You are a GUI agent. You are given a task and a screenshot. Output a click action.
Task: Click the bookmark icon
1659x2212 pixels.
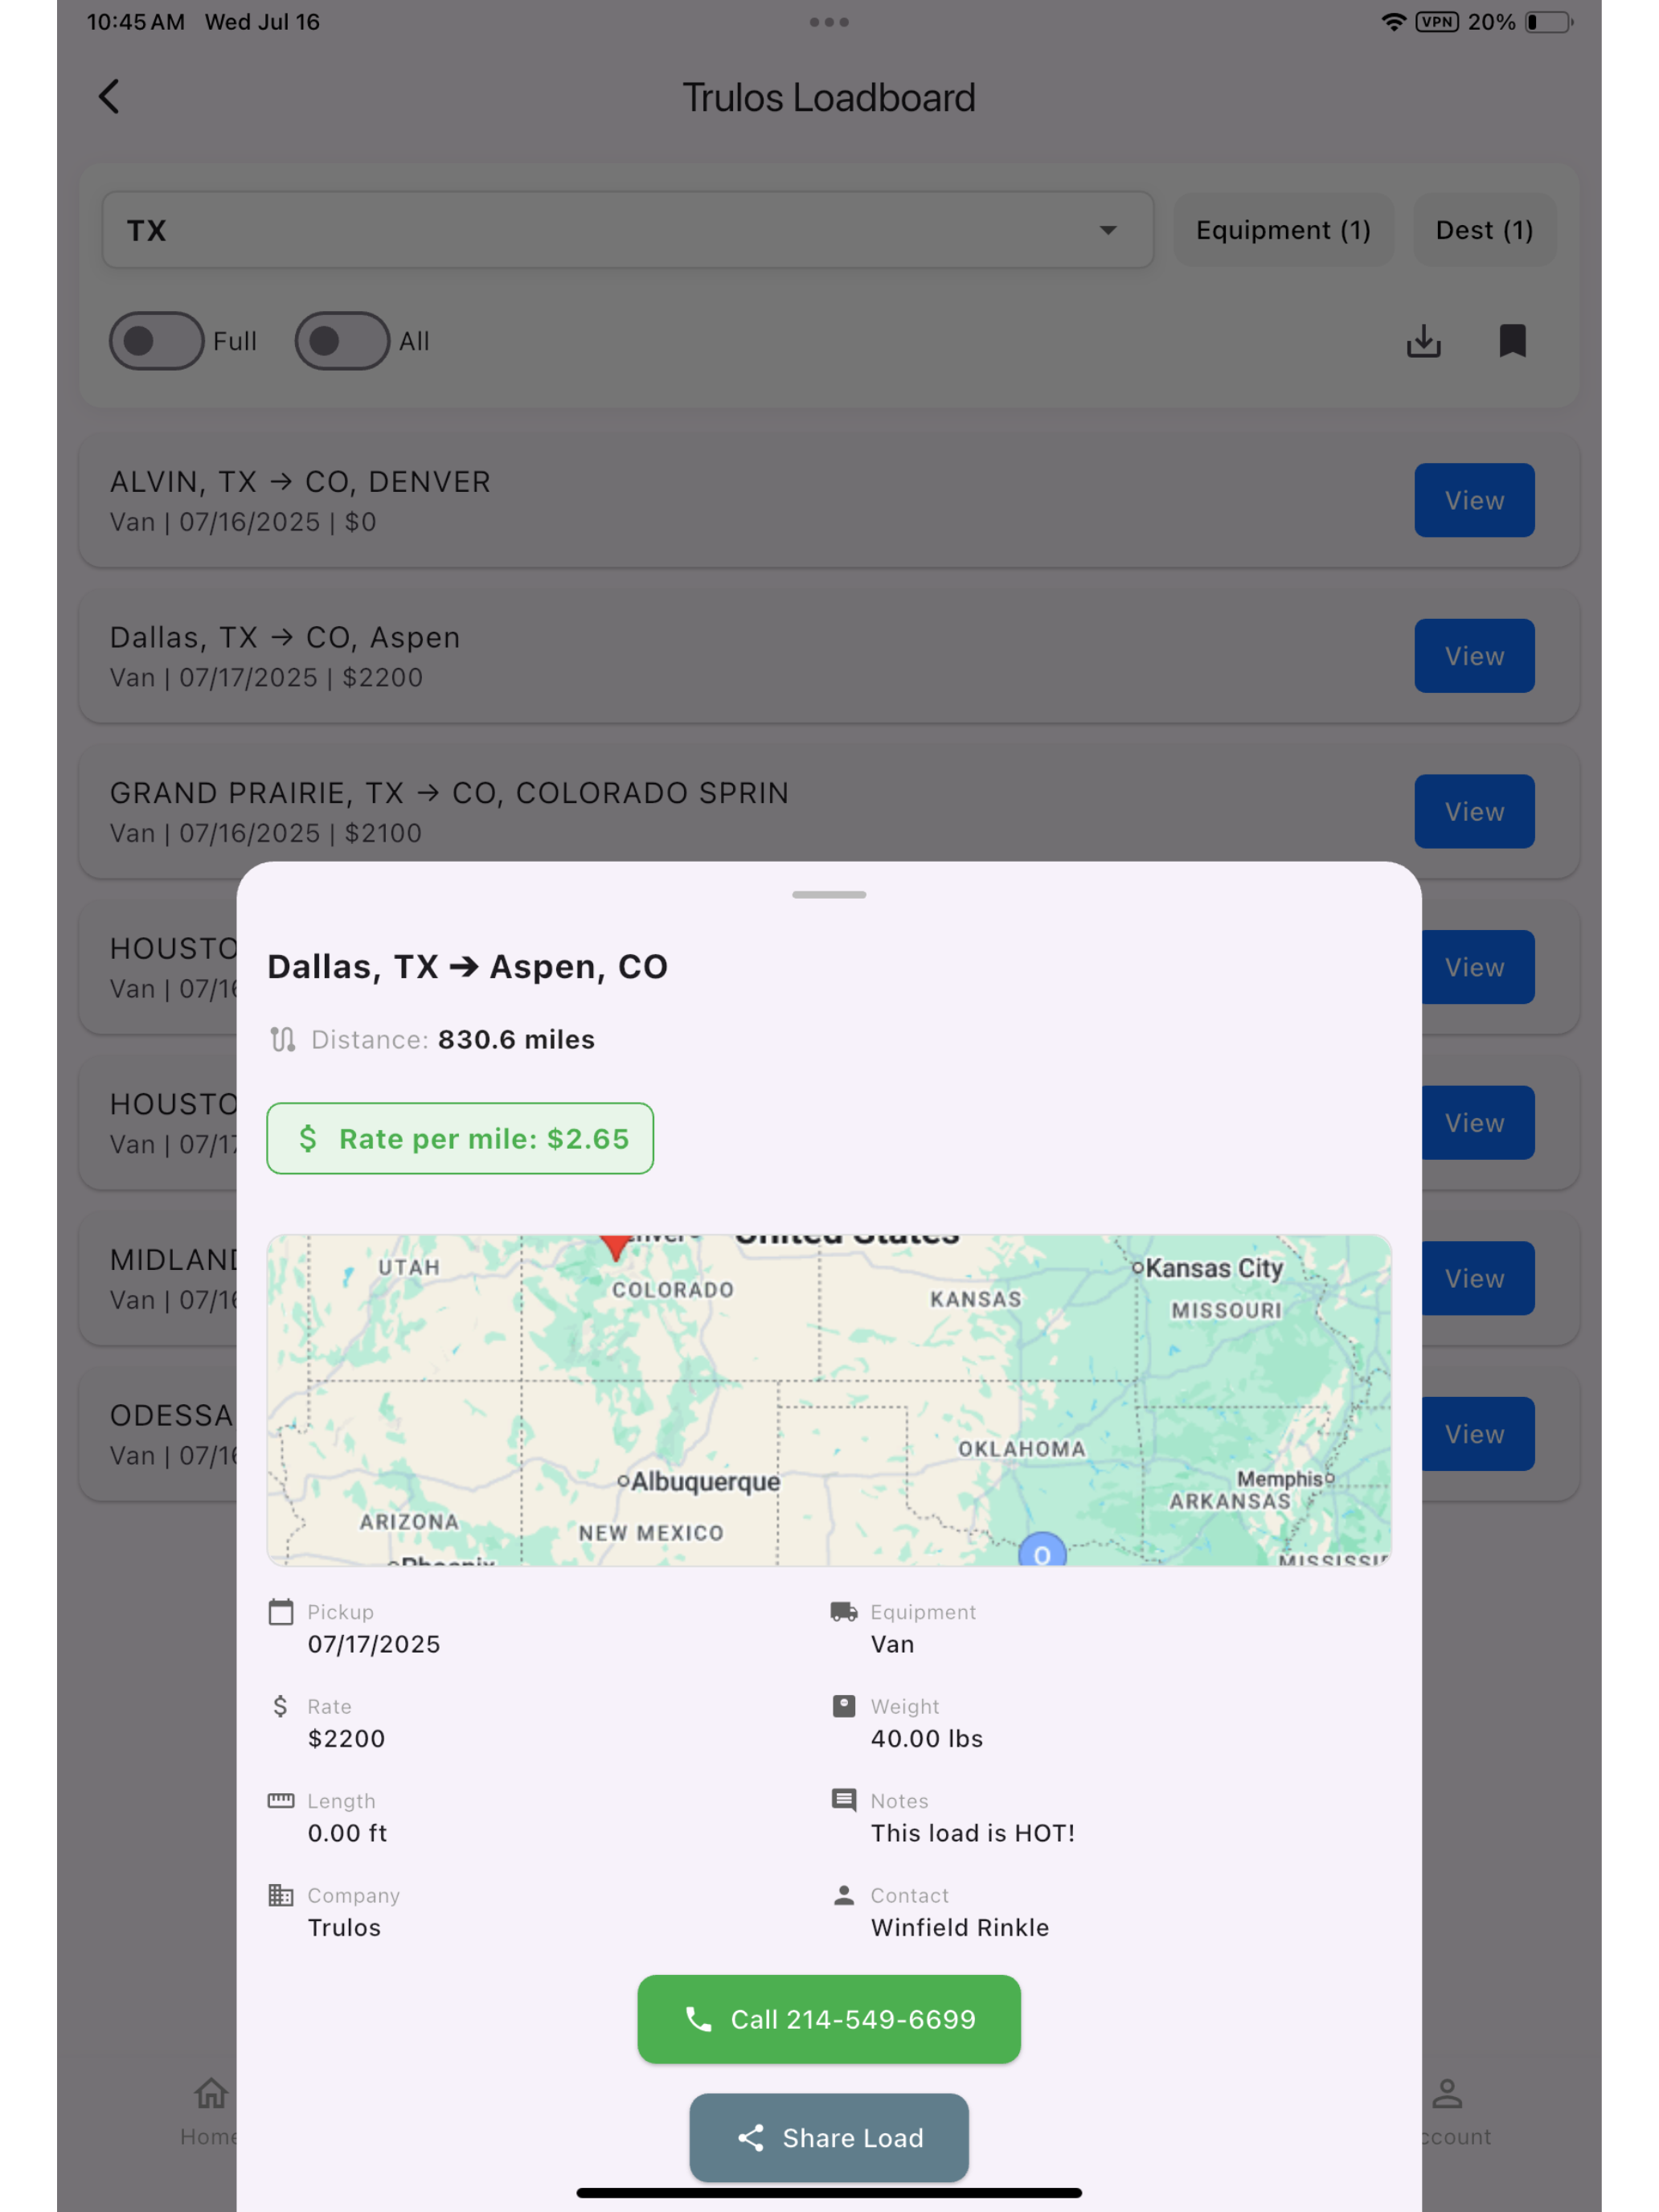[x=1512, y=341]
